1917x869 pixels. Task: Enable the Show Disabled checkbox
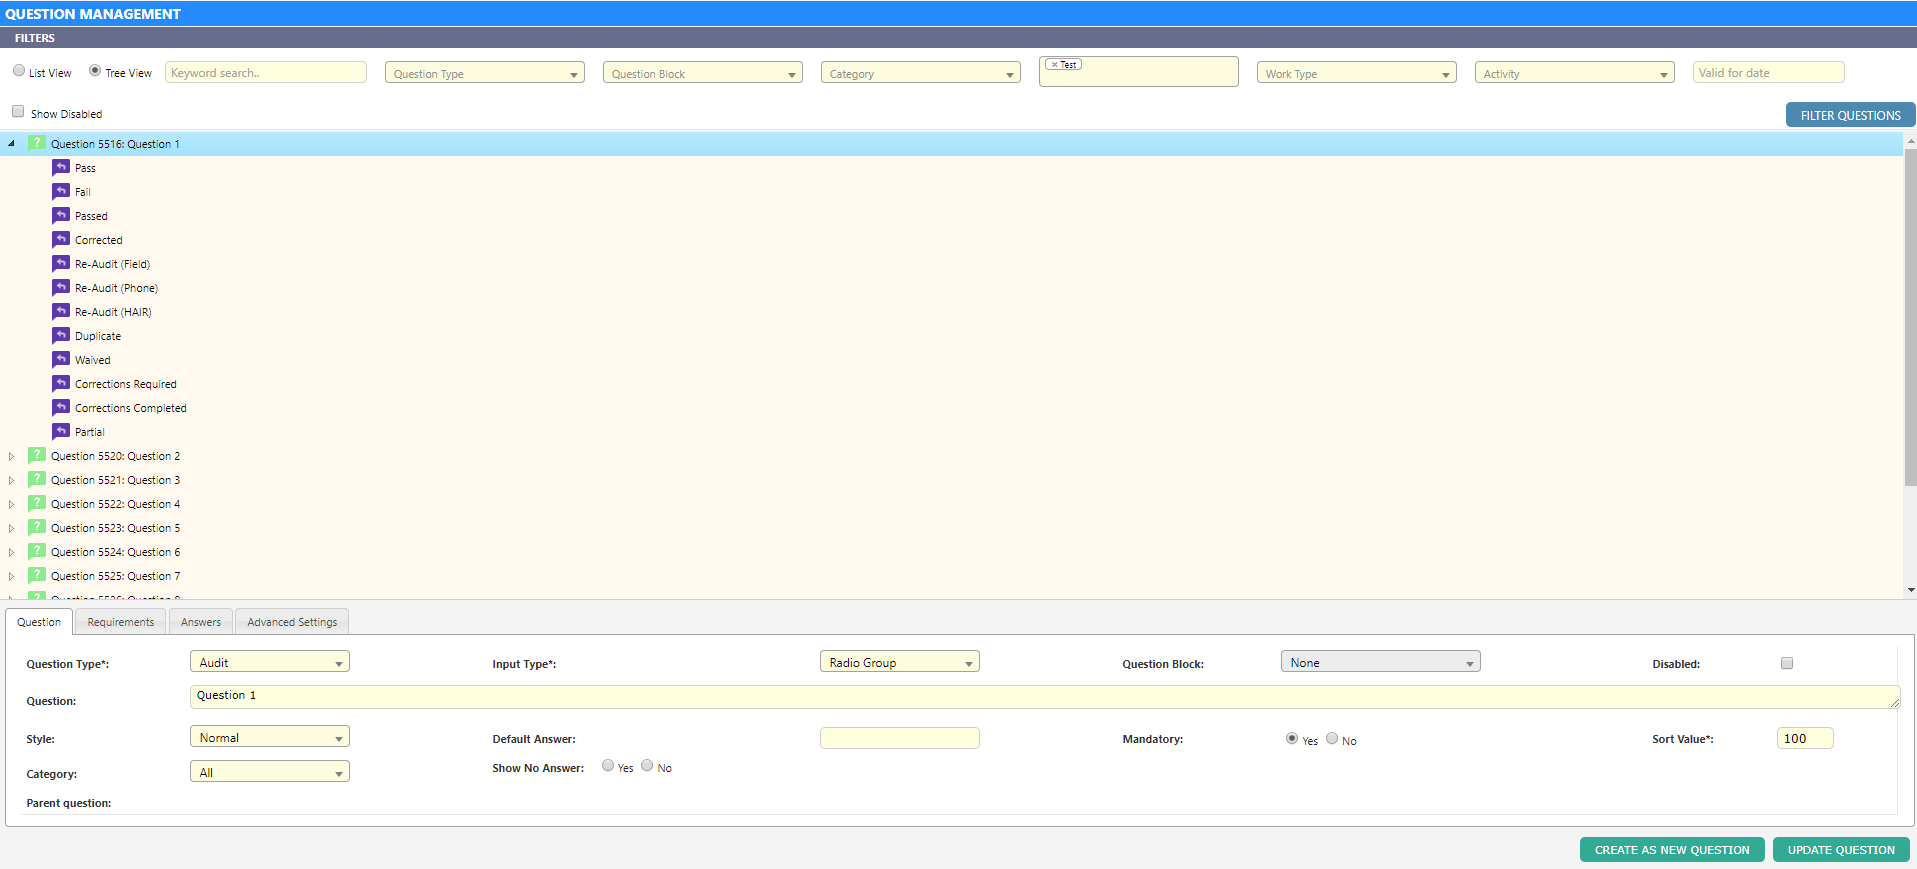18,112
